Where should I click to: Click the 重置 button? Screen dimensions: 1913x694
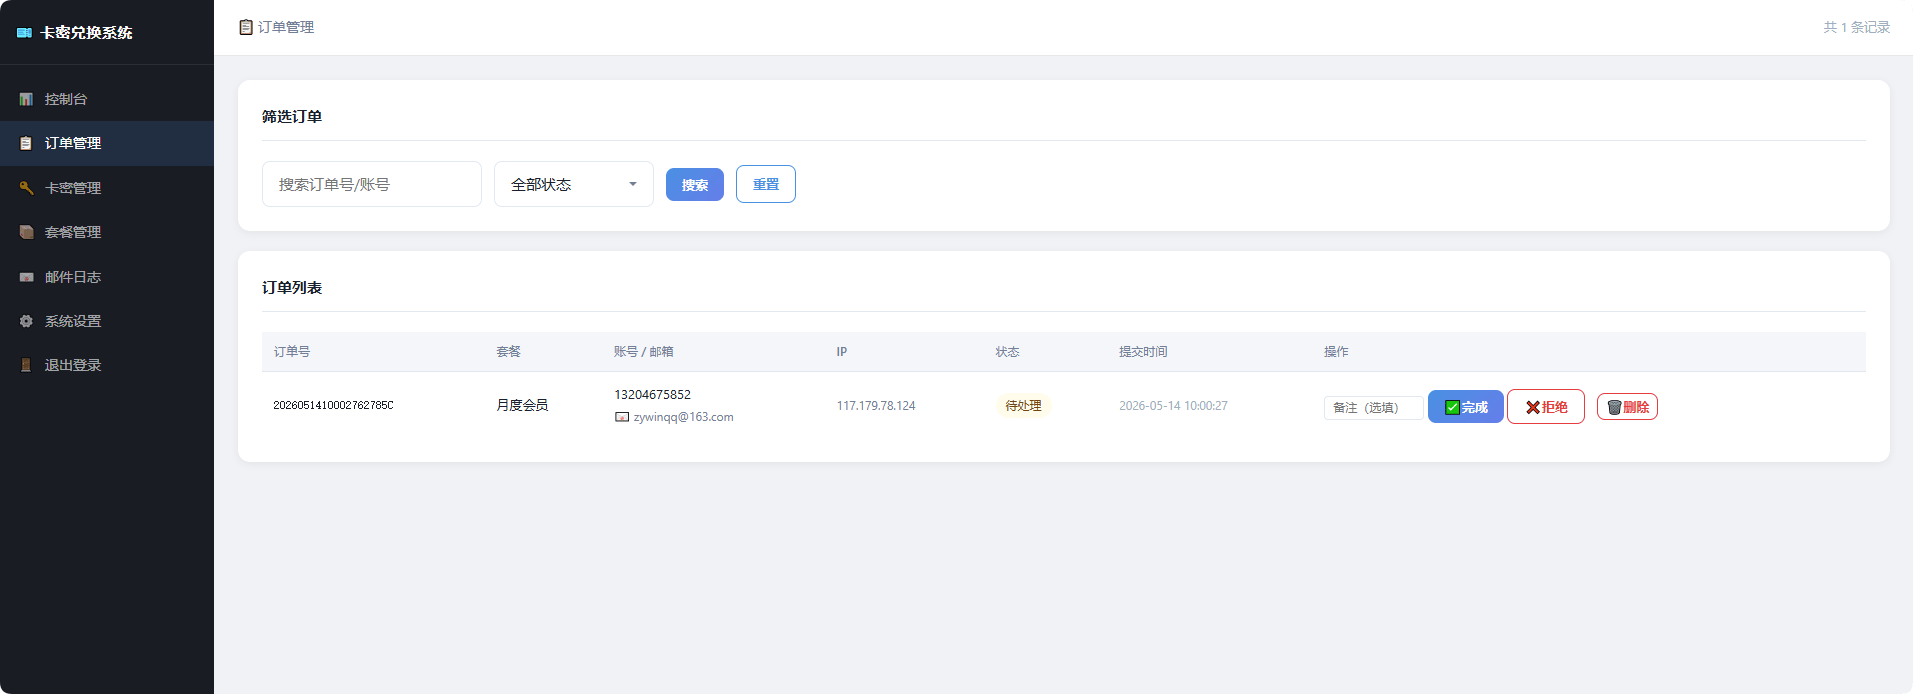pyautogui.click(x=766, y=184)
